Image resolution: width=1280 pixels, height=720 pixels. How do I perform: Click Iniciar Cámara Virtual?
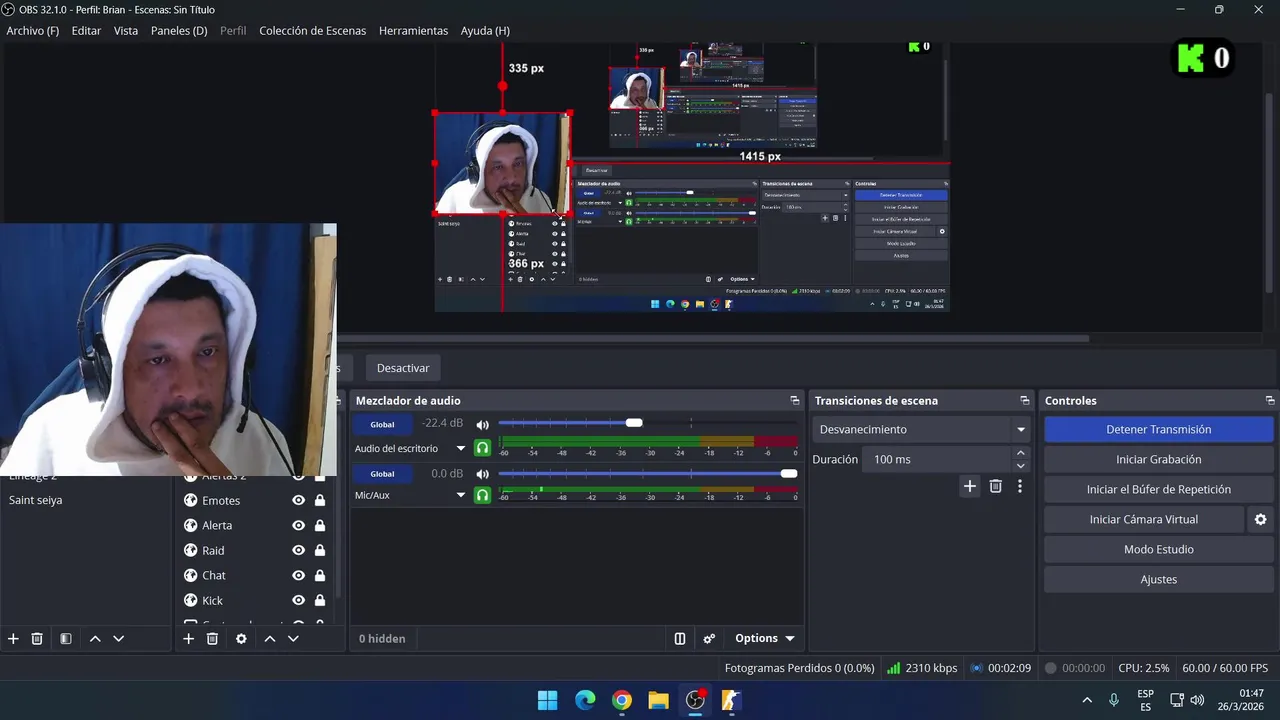1144,519
